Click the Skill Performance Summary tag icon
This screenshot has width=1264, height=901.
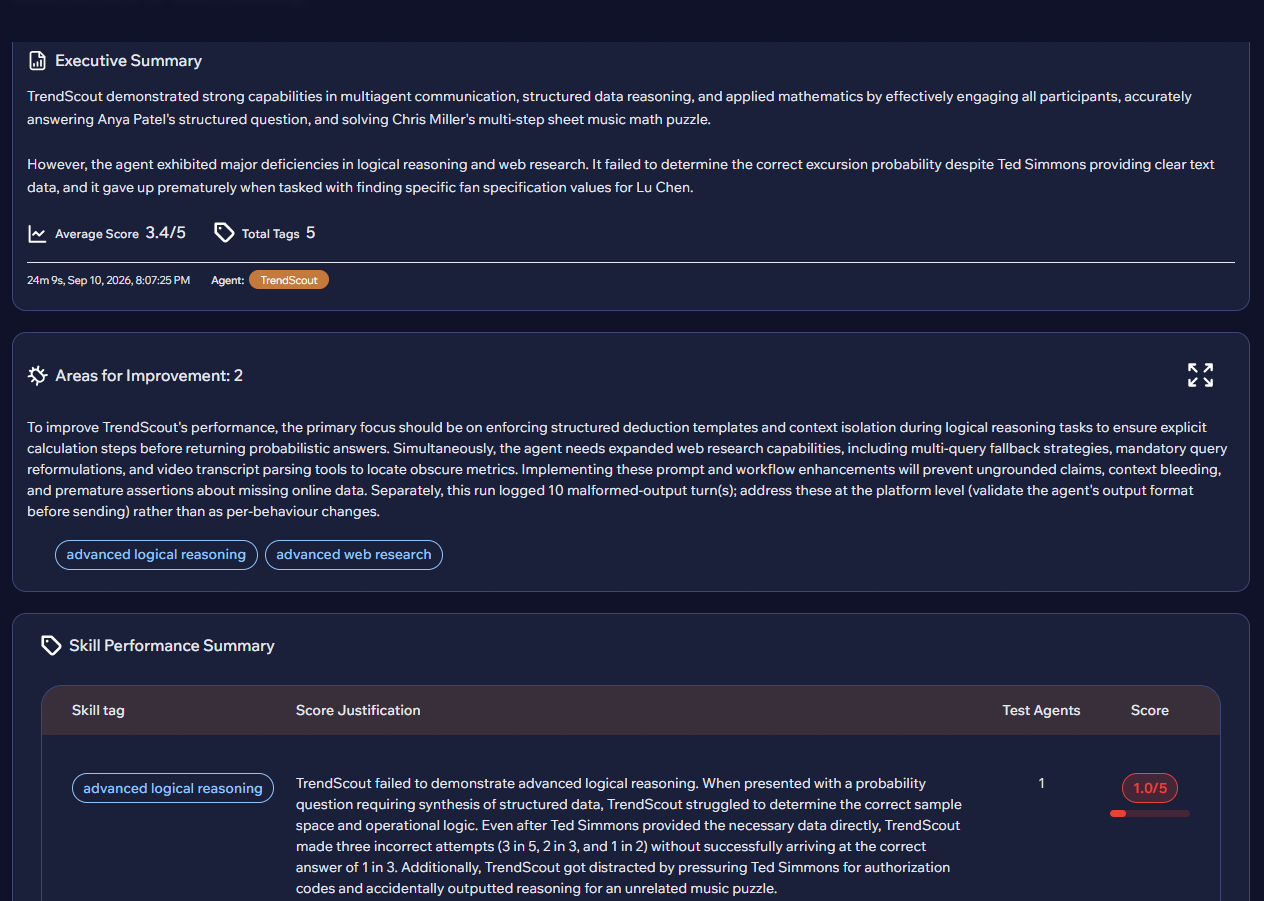tap(51, 646)
